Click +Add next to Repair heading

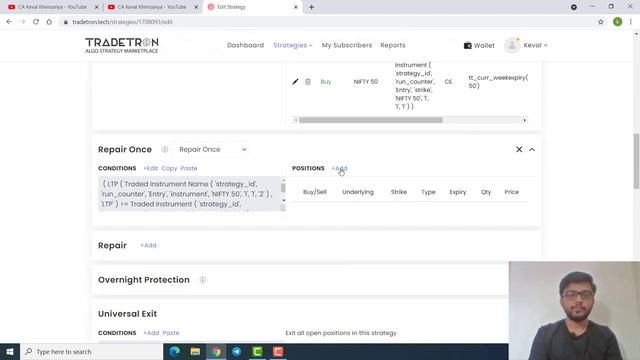(148, 245)
